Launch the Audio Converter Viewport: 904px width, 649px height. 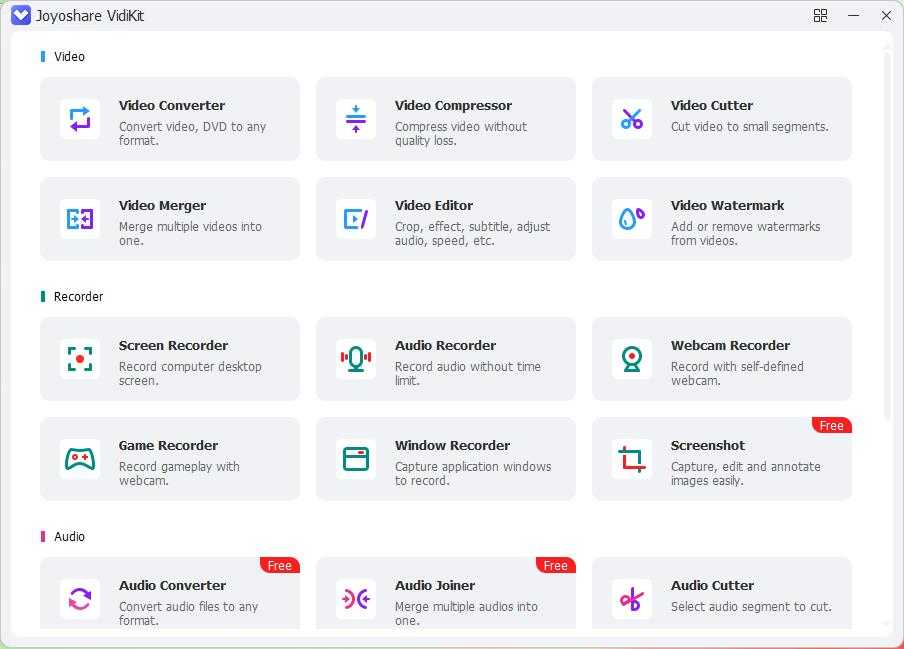(x=170, y=598)
